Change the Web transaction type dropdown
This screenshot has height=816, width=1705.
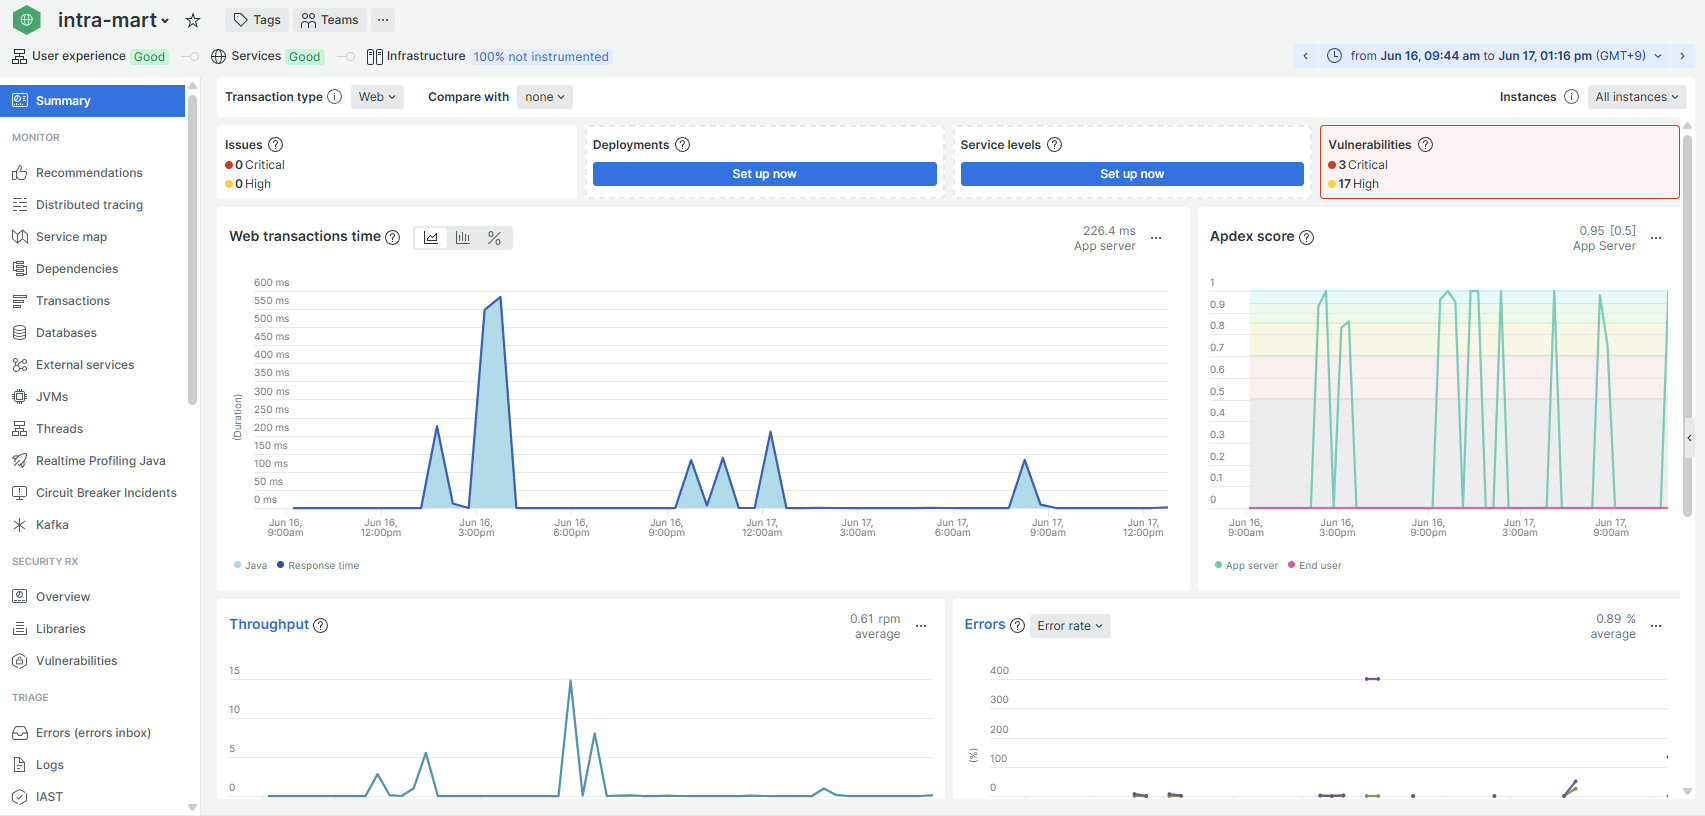377,97
